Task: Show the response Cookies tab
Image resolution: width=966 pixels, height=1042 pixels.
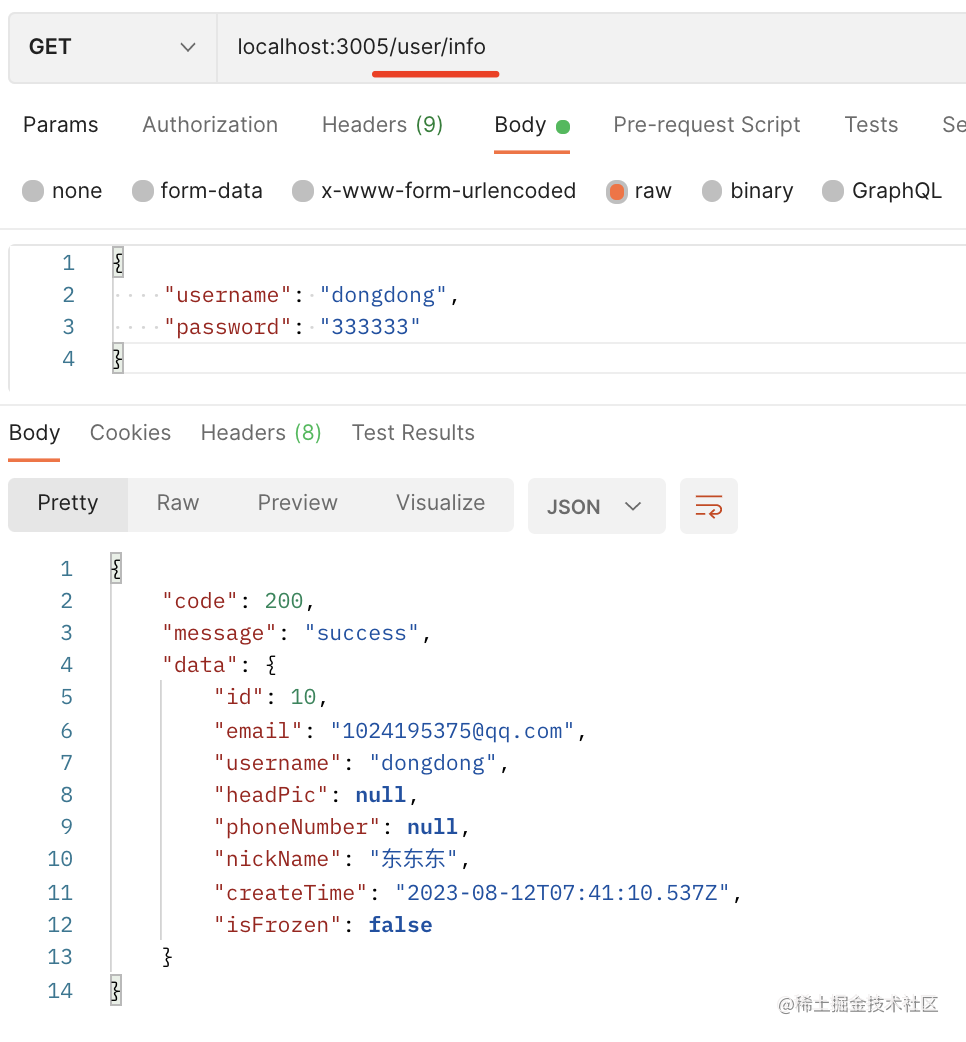Action: point(130,433)
